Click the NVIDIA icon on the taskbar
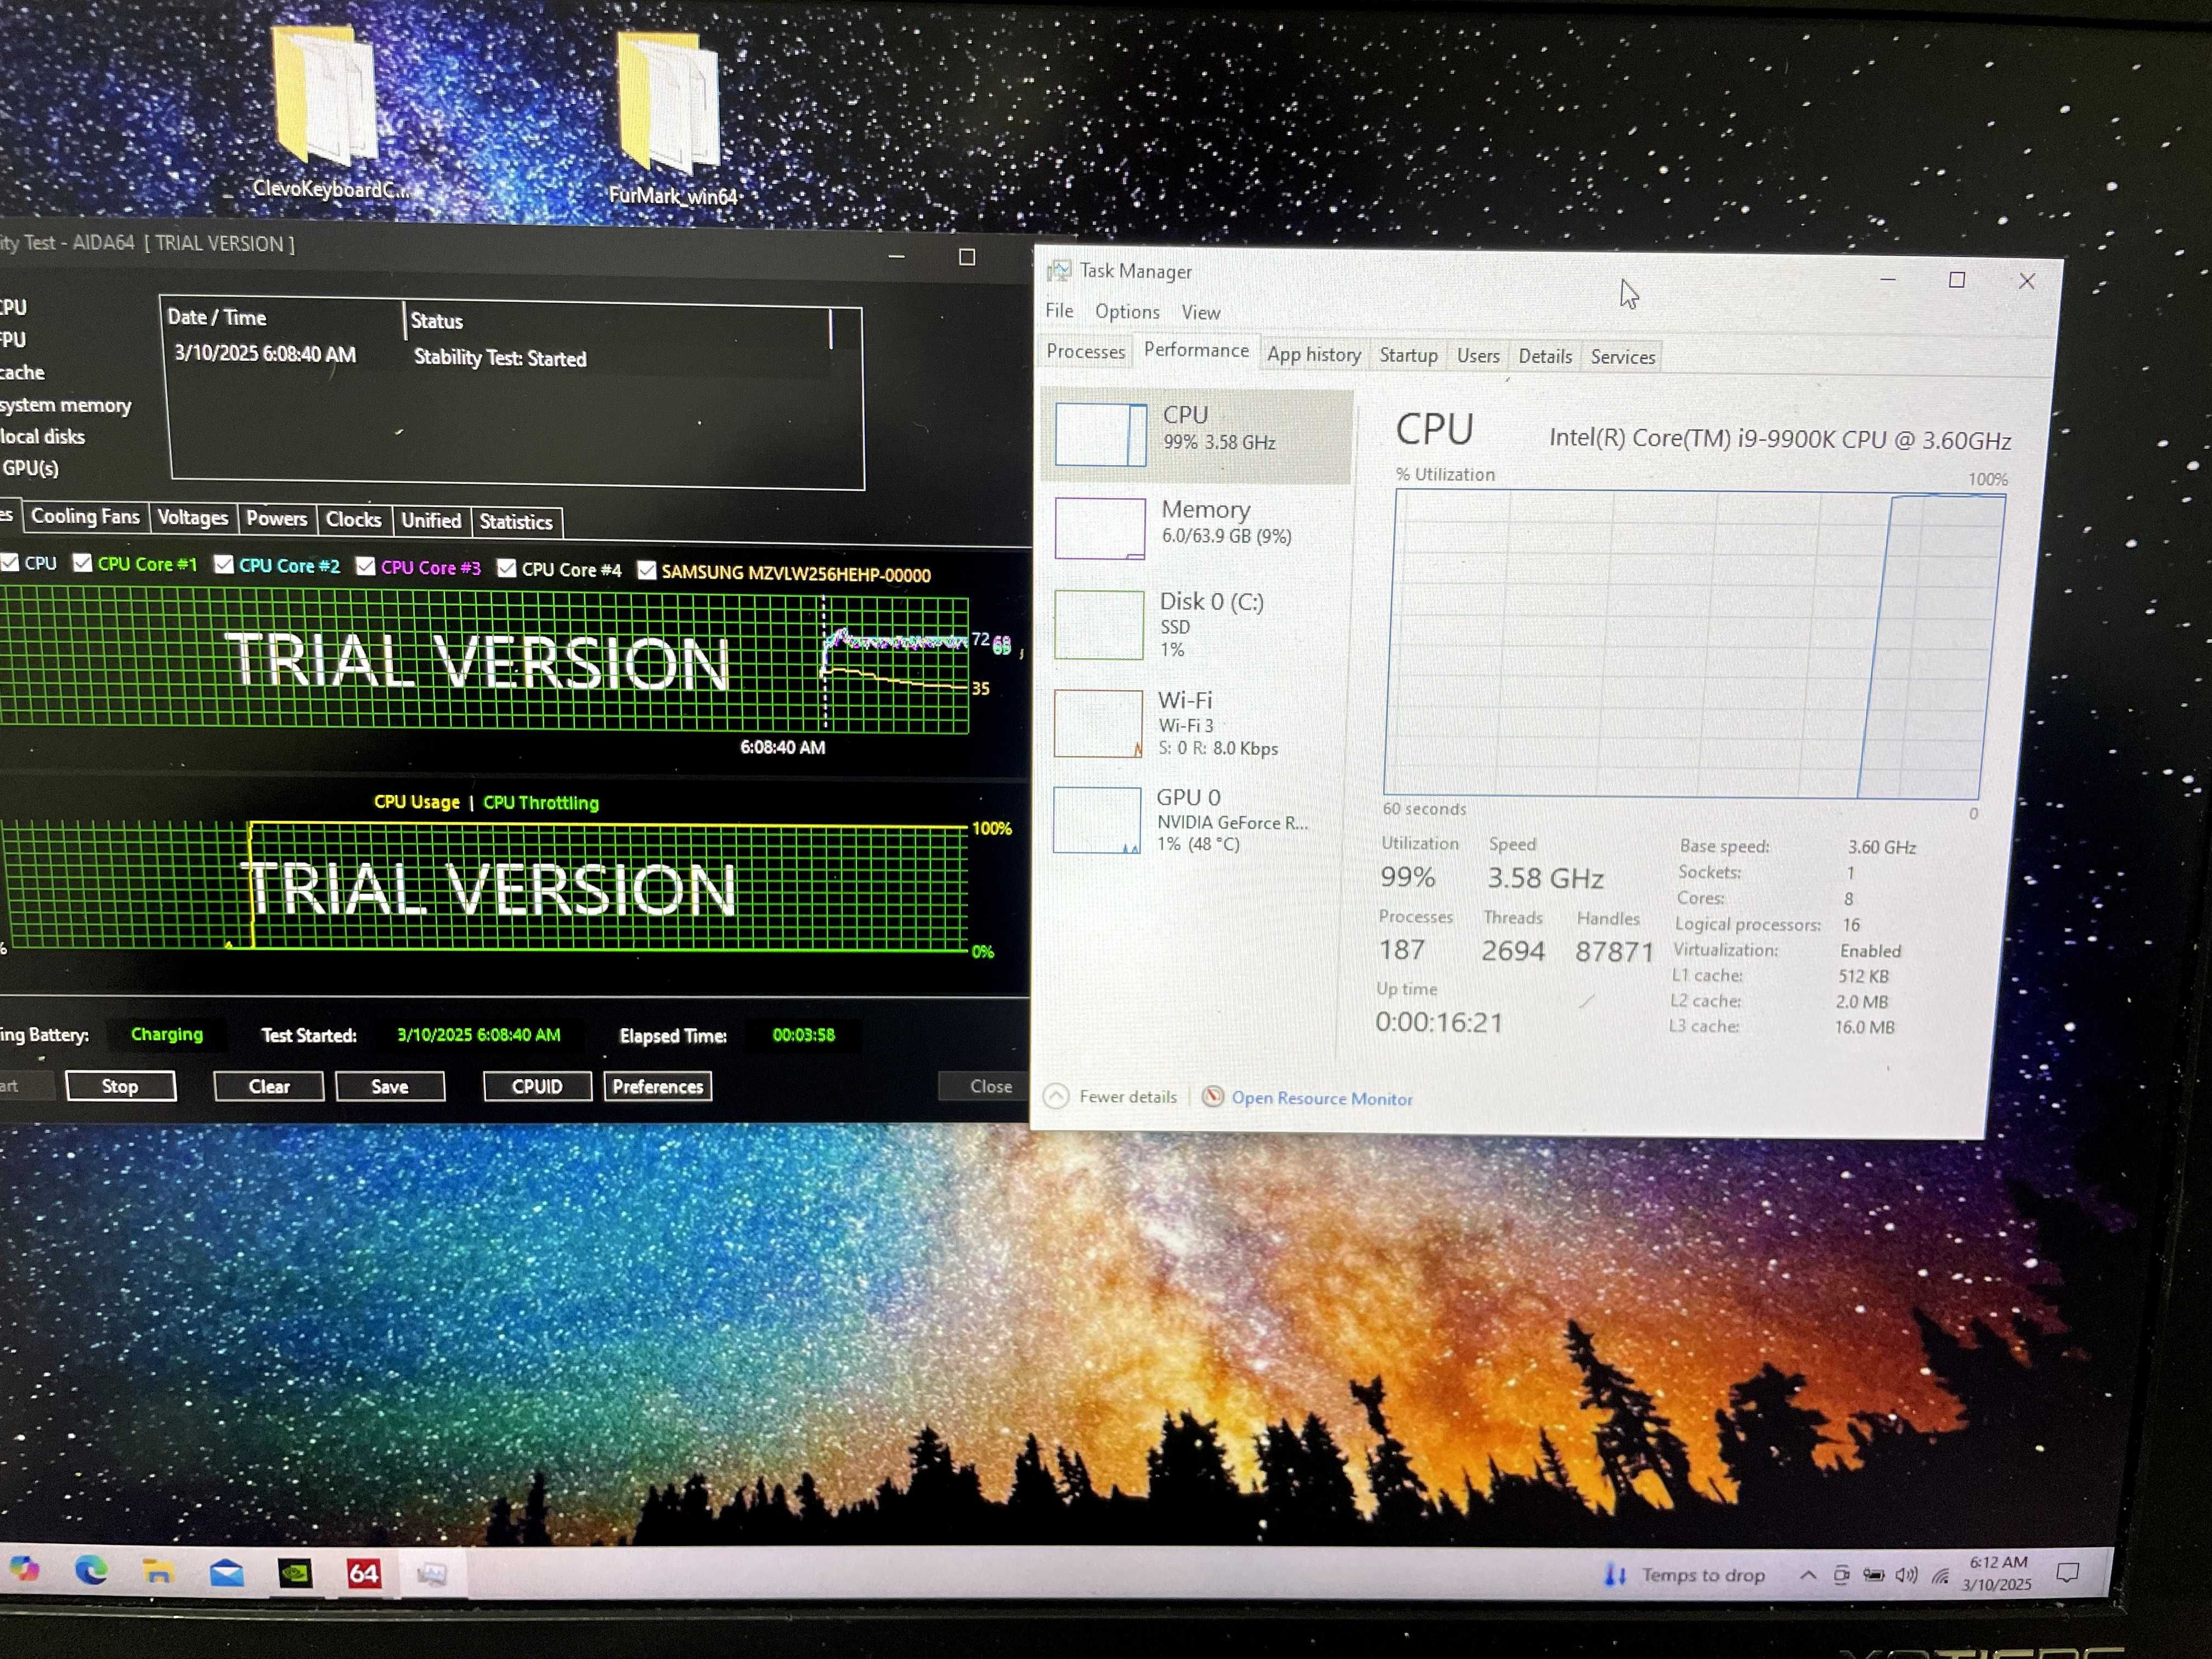Screen dimensions: 2212x1659 295,1573
